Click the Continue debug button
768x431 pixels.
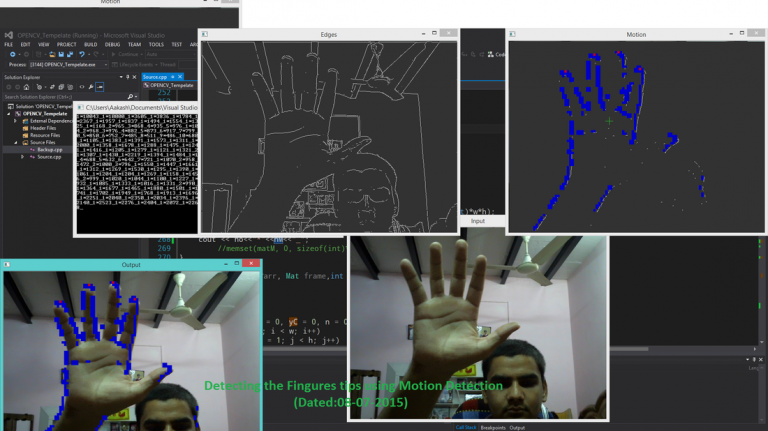coord(125,54)
